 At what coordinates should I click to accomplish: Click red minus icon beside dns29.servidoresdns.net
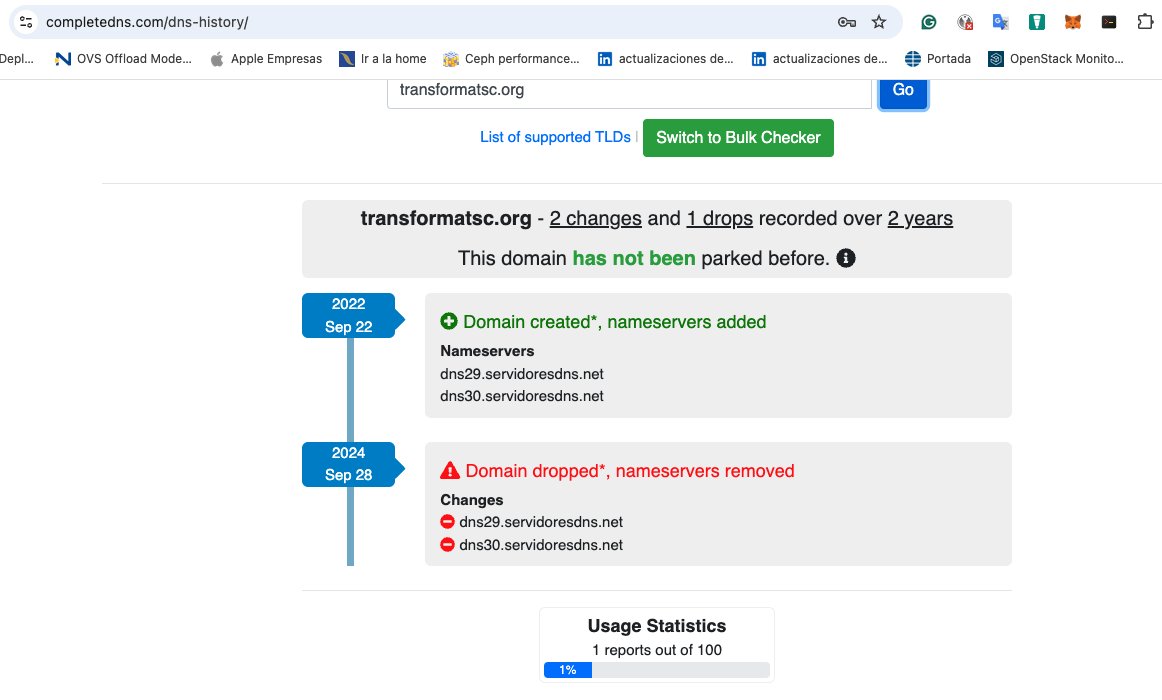pos(447,522)
